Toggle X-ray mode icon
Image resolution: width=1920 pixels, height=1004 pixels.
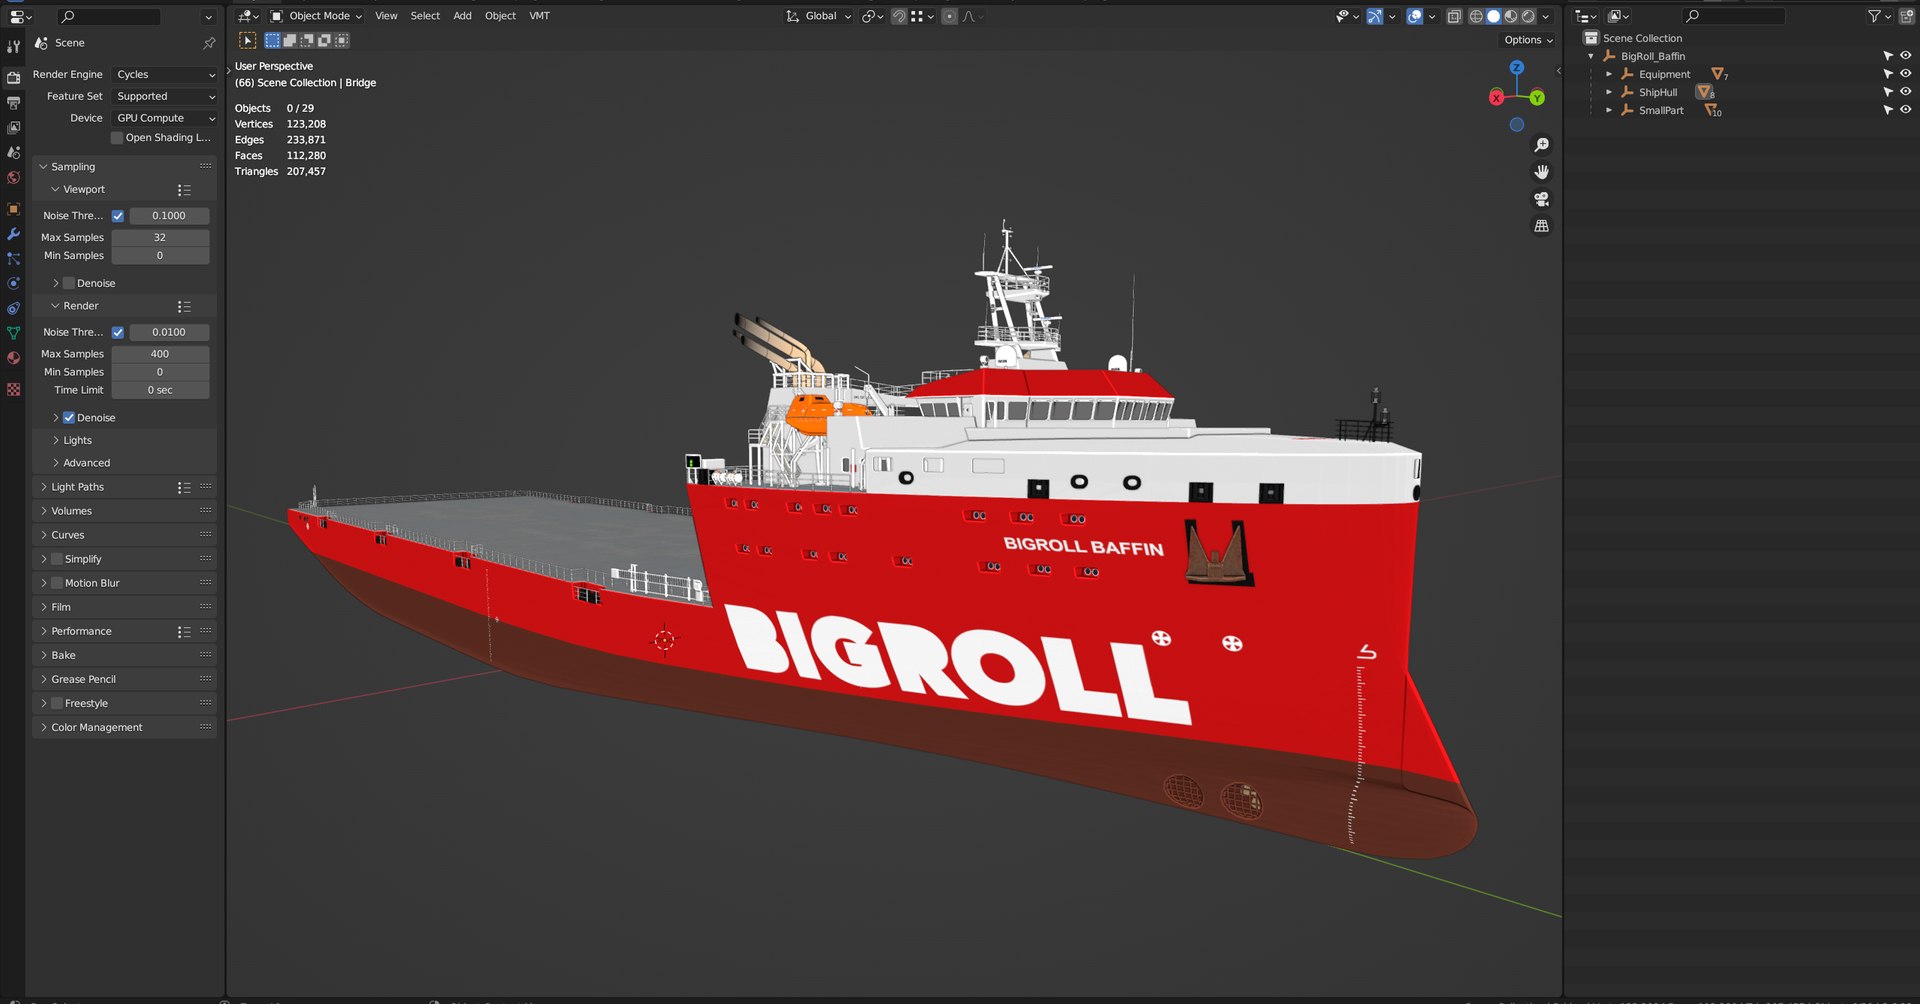click(x=1454, y=16)
